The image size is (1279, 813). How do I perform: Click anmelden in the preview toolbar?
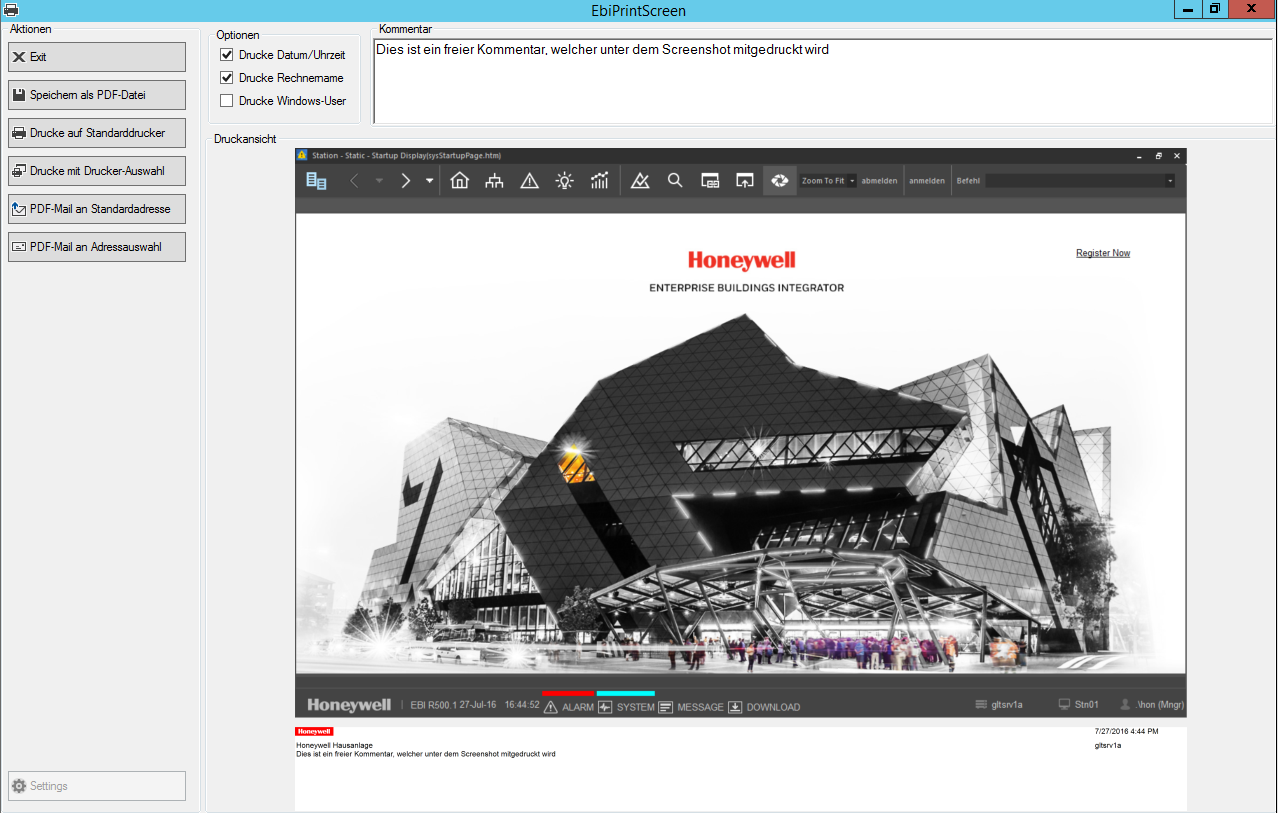pyautogui.click(x=927, y=181)
